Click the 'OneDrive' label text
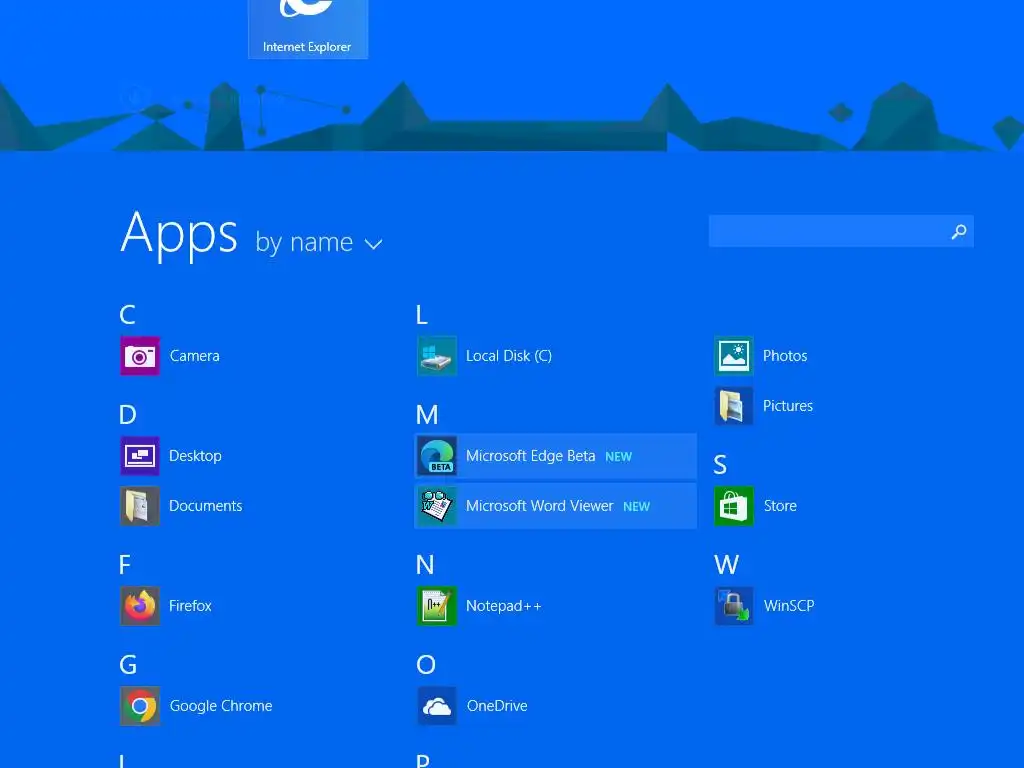Viewport: 1024px width, 768px height. 497,706
